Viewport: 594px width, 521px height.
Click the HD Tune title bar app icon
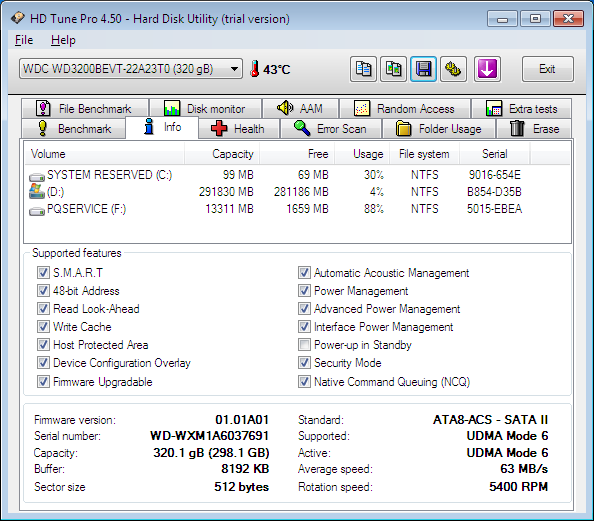coord(17,18)
